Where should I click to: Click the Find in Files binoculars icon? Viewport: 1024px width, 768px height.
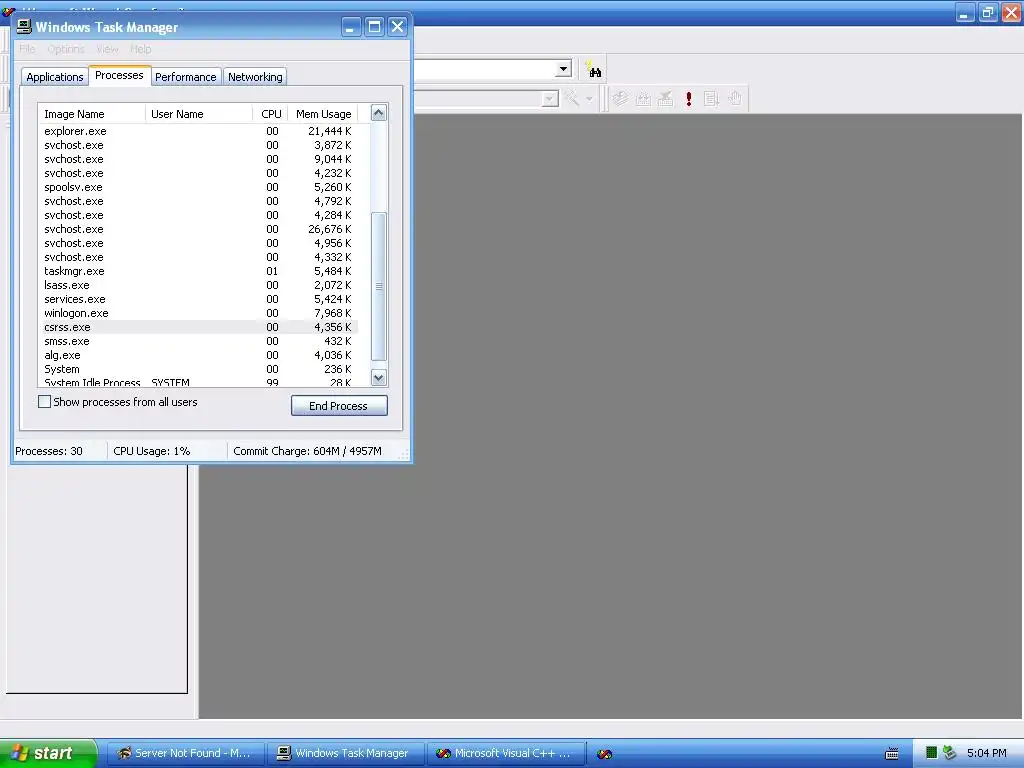[x=593, y=69]
